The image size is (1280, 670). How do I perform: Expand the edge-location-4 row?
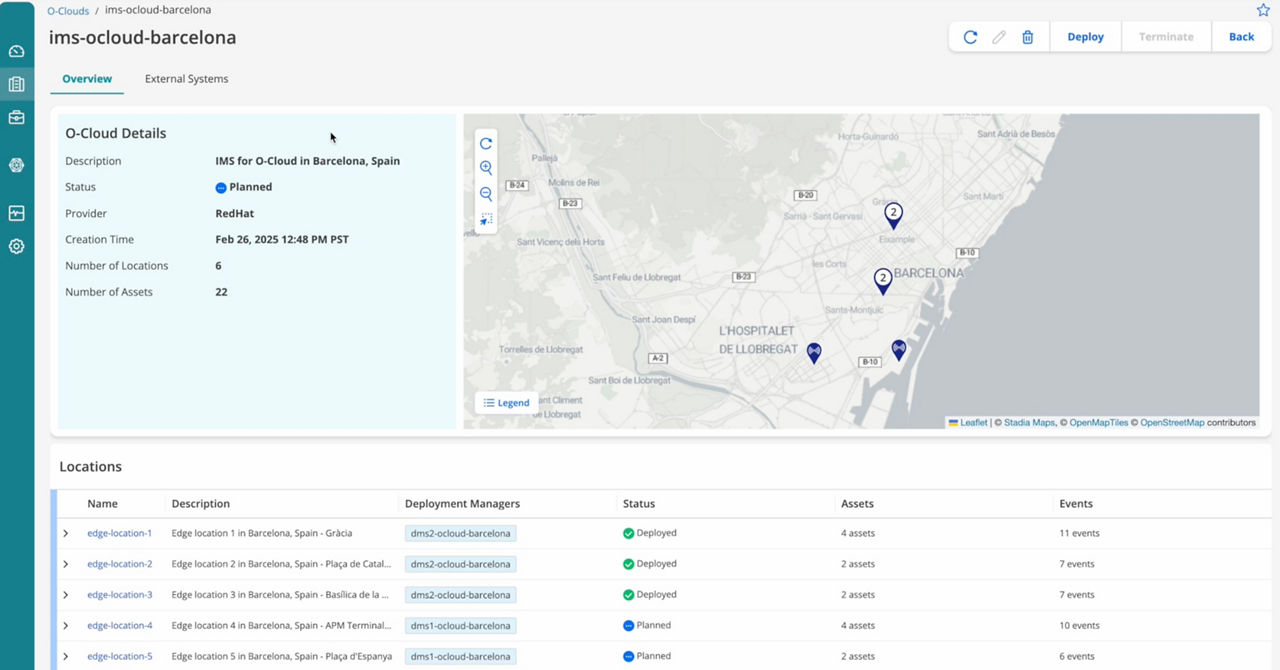point(66,625)
